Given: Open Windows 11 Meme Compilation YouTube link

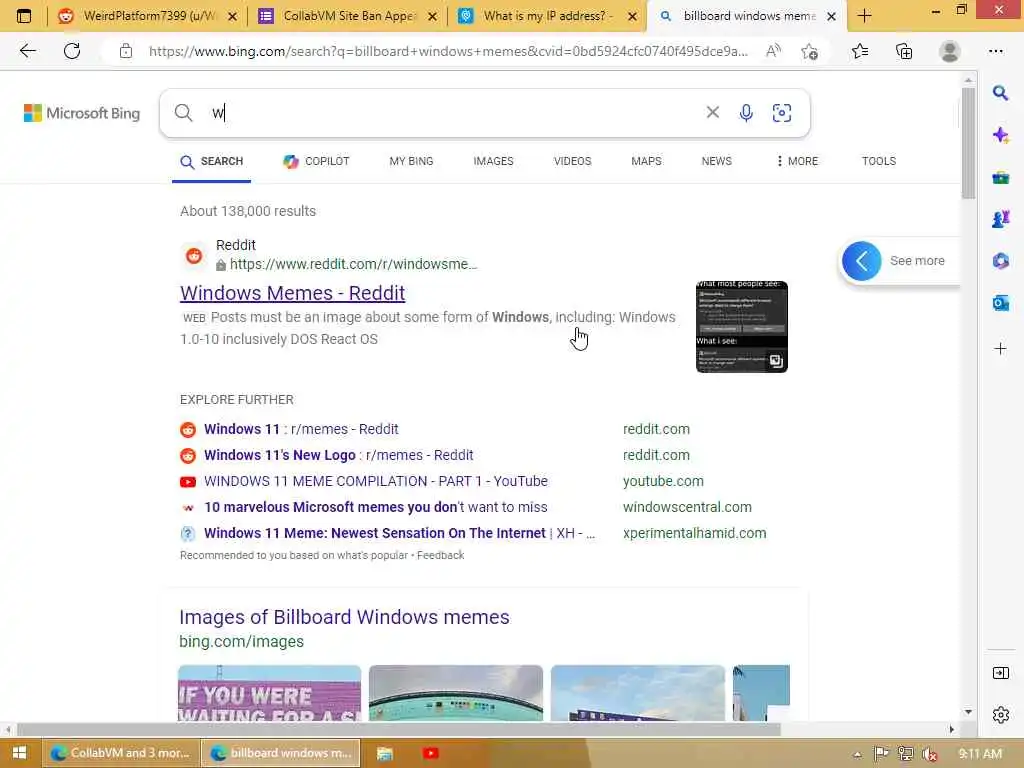Looking at the screenshot, I should tap(376, 481).
